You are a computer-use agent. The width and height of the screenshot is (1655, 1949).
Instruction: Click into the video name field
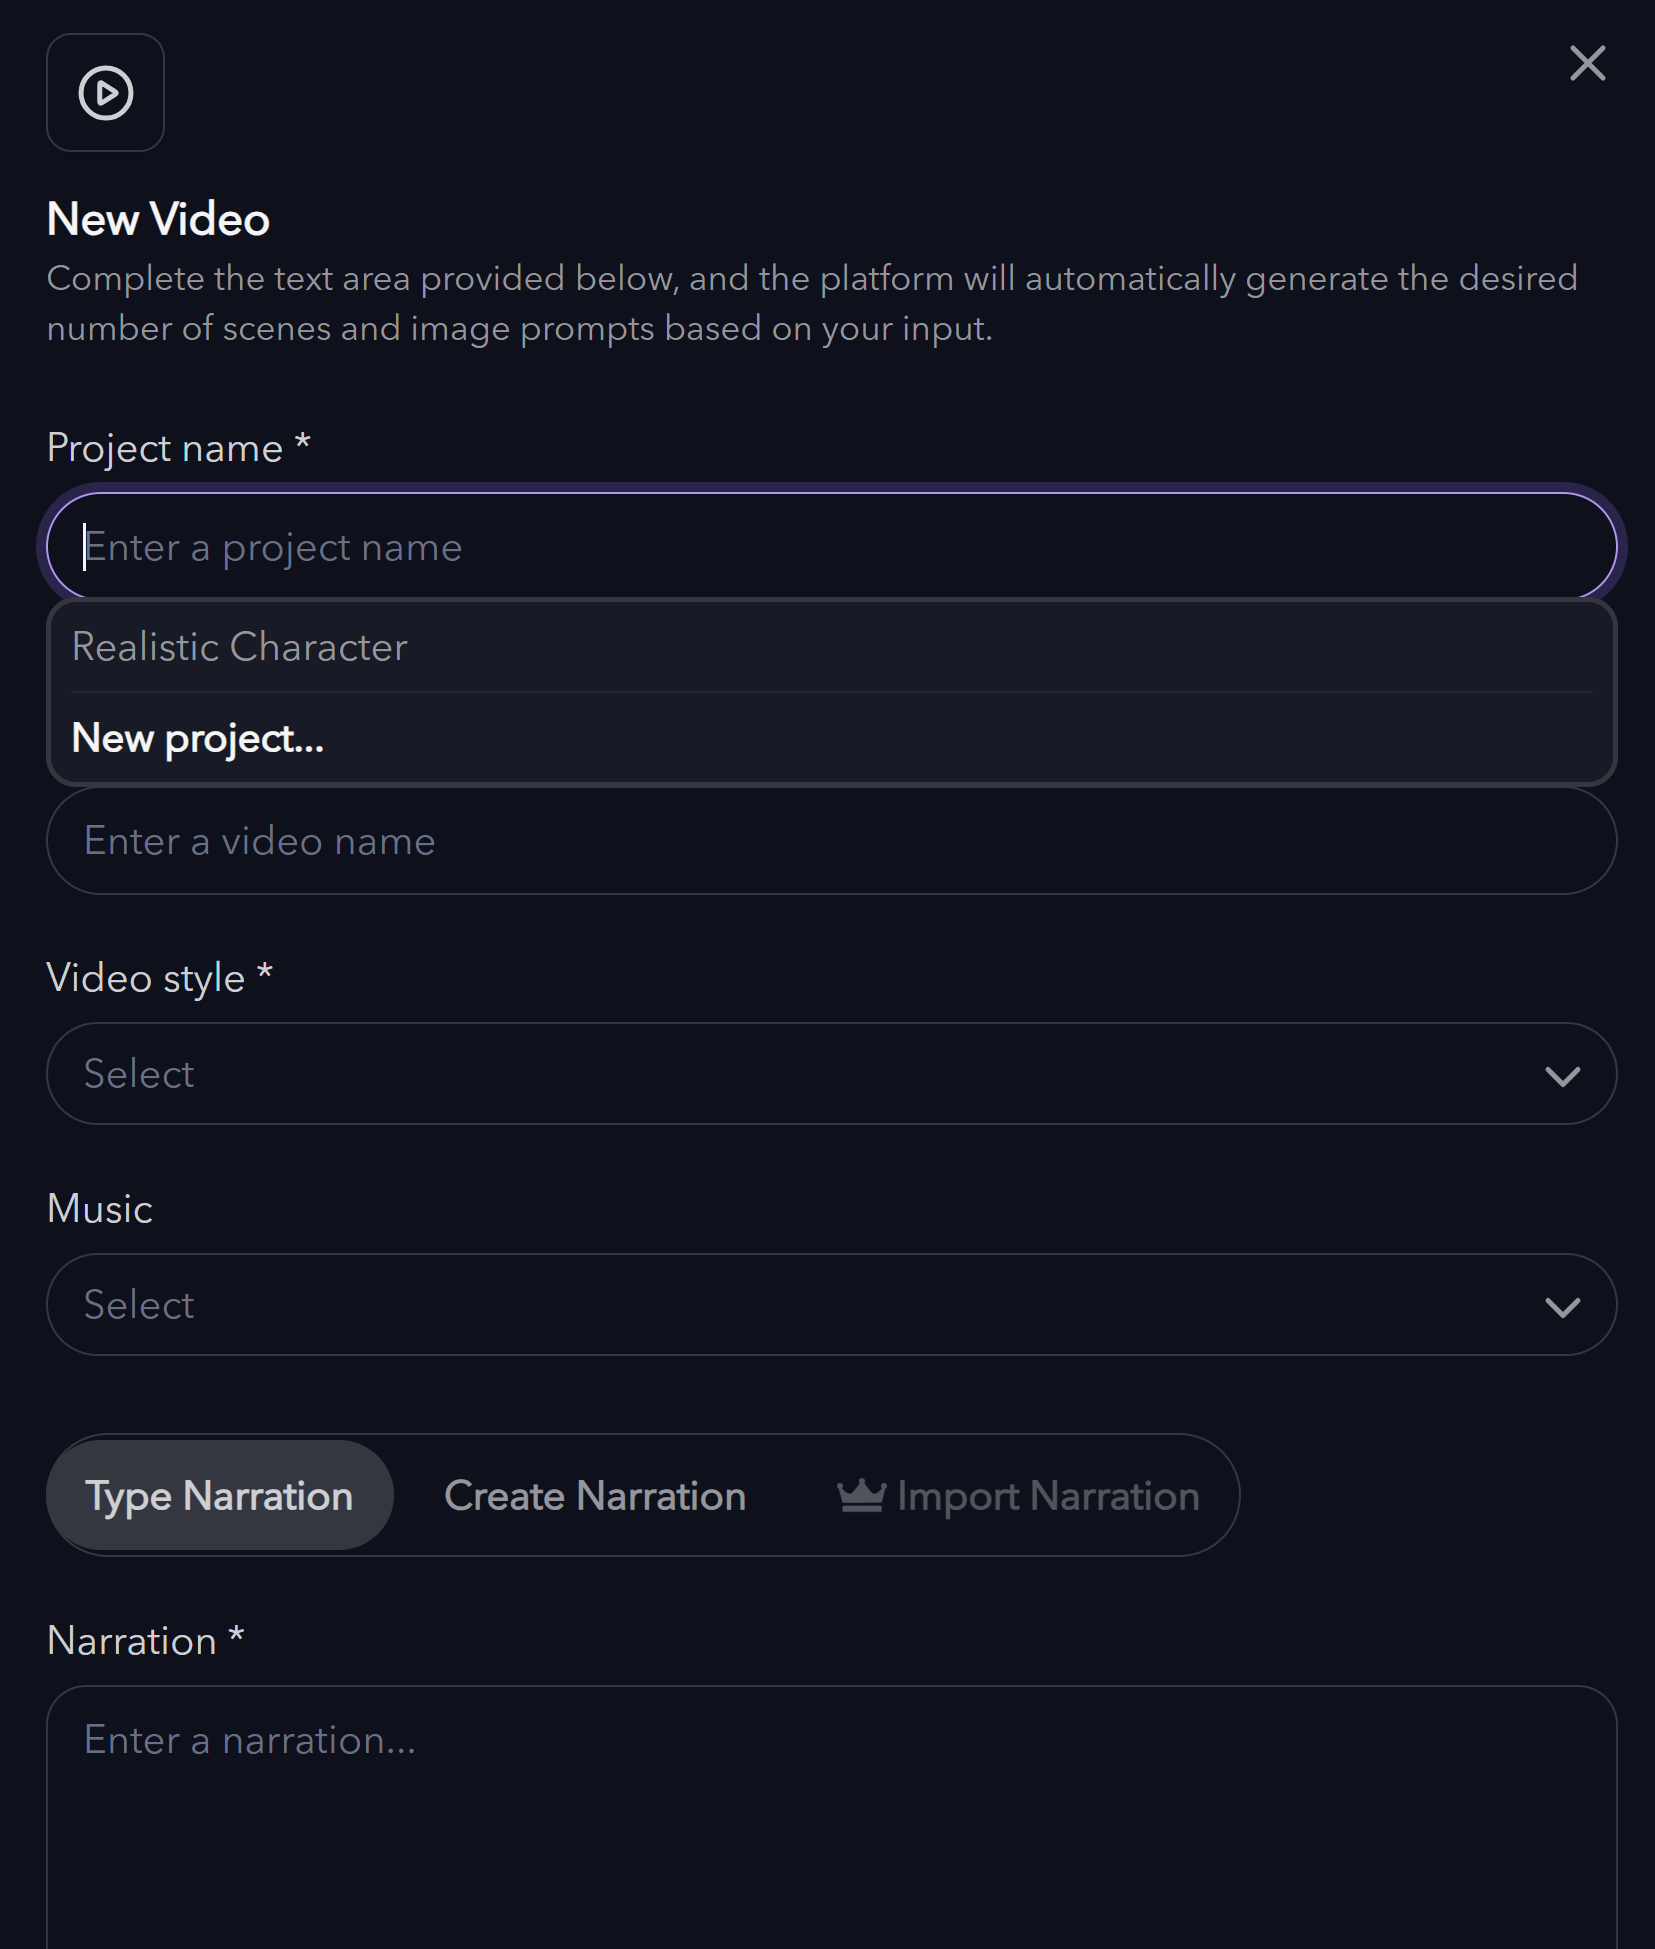point(832,841)
